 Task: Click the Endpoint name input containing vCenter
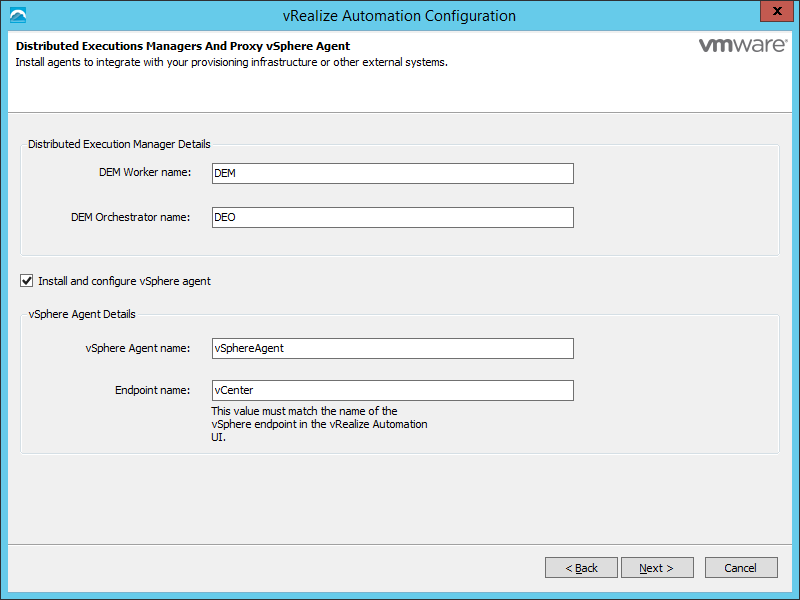(x=393, y=390)
